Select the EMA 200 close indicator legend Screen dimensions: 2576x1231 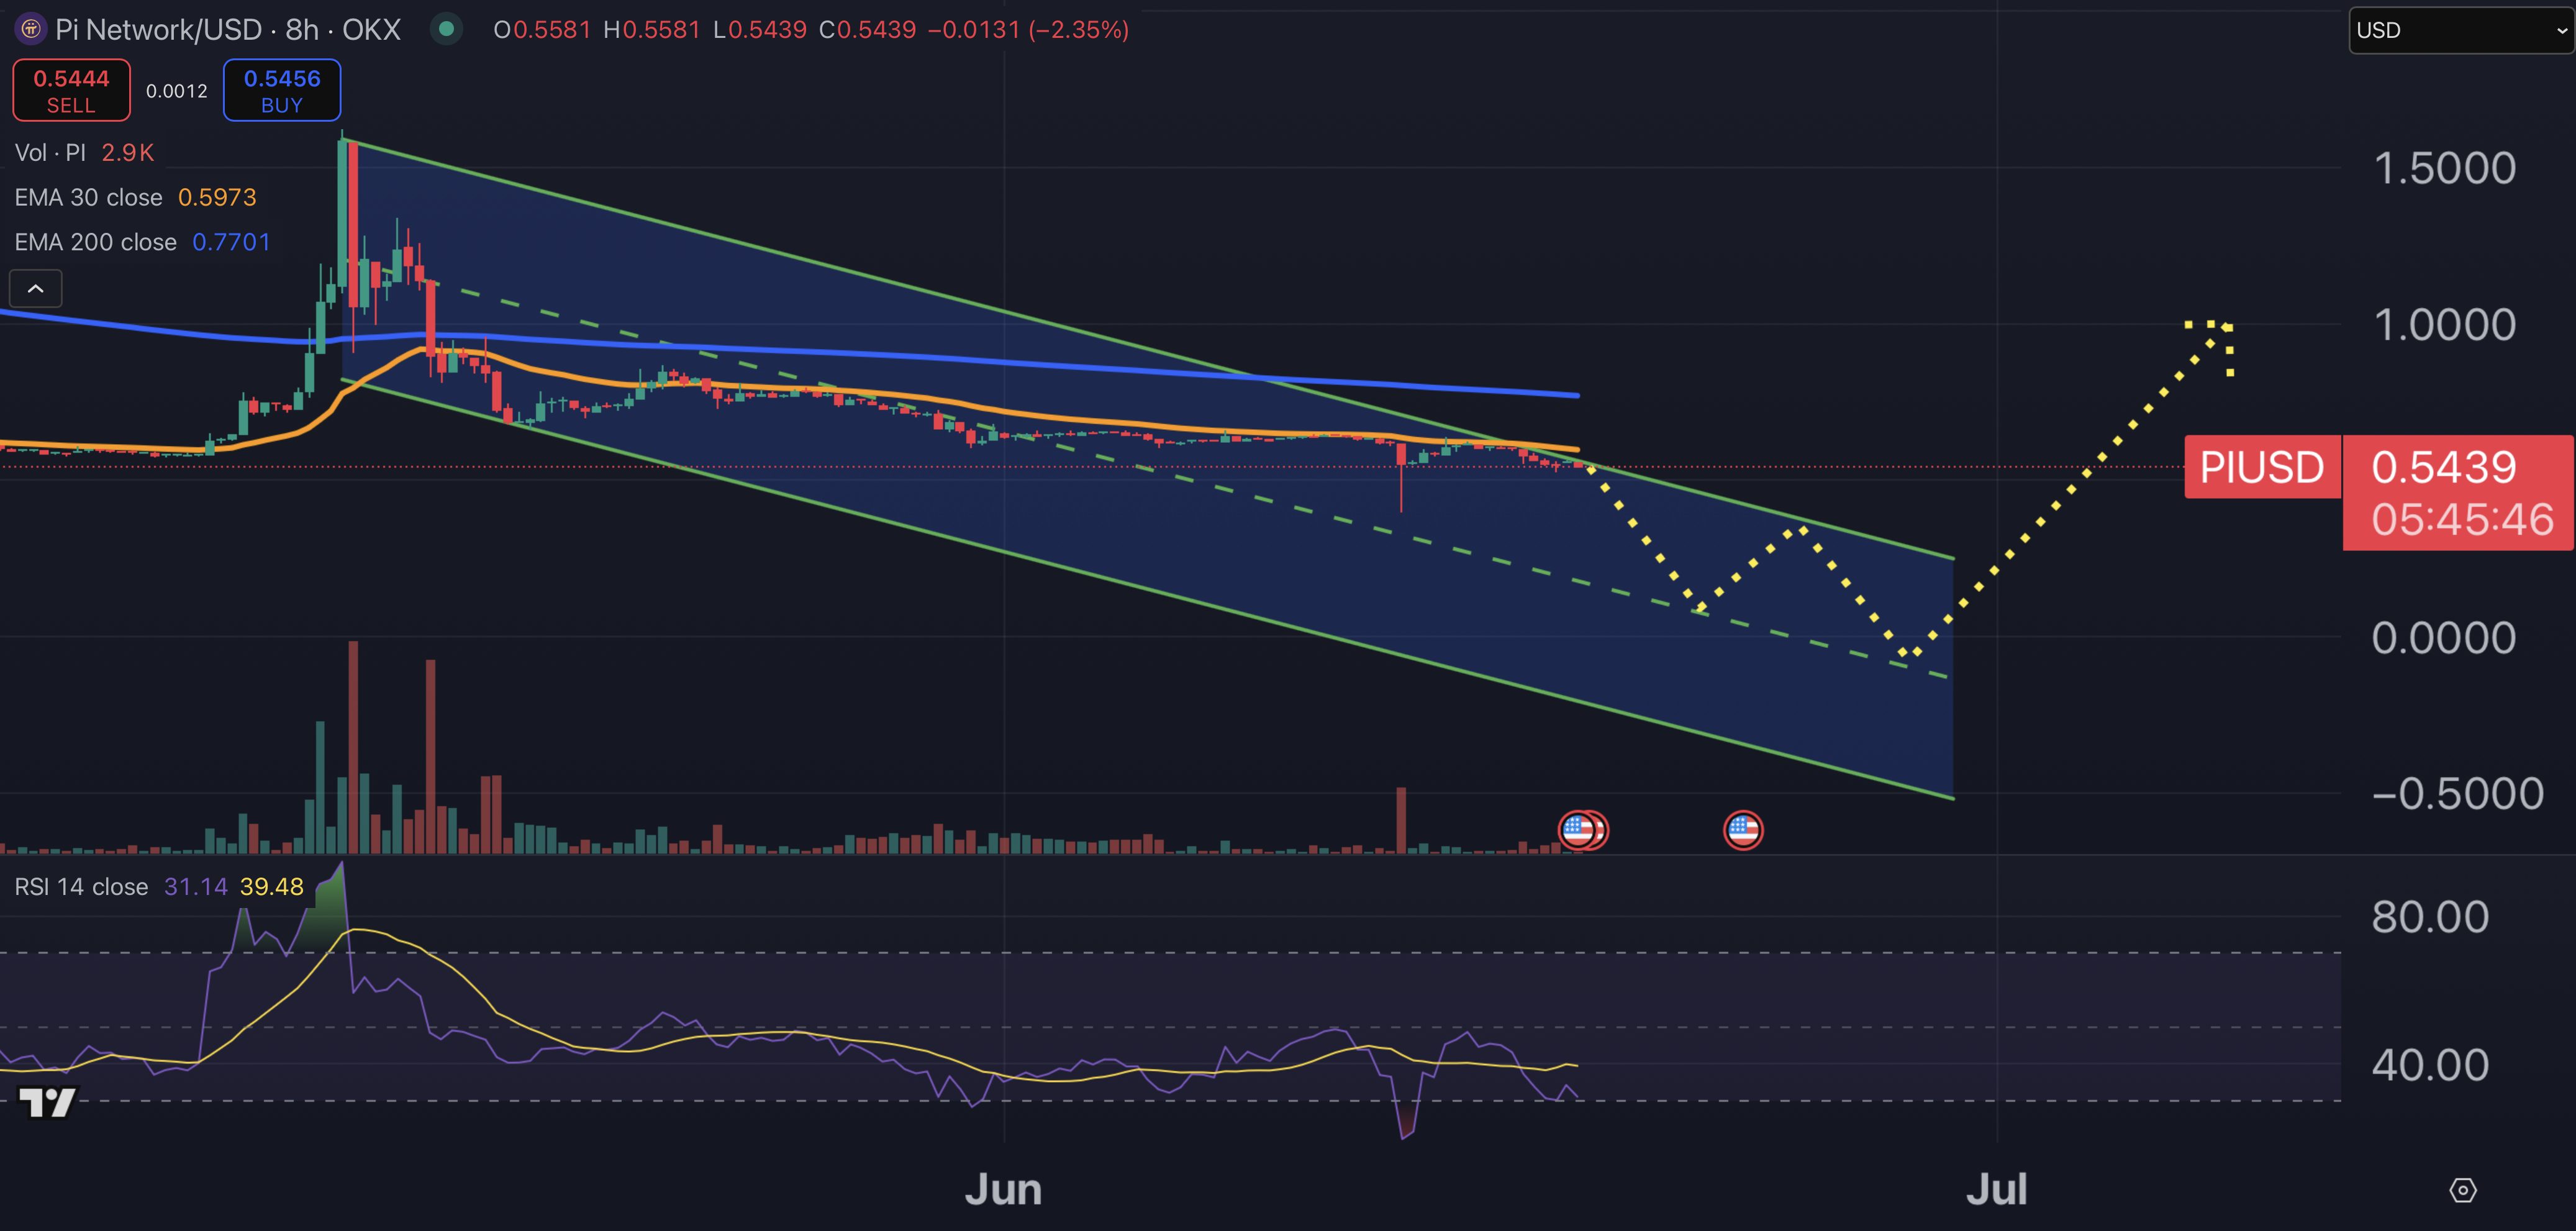95,242
